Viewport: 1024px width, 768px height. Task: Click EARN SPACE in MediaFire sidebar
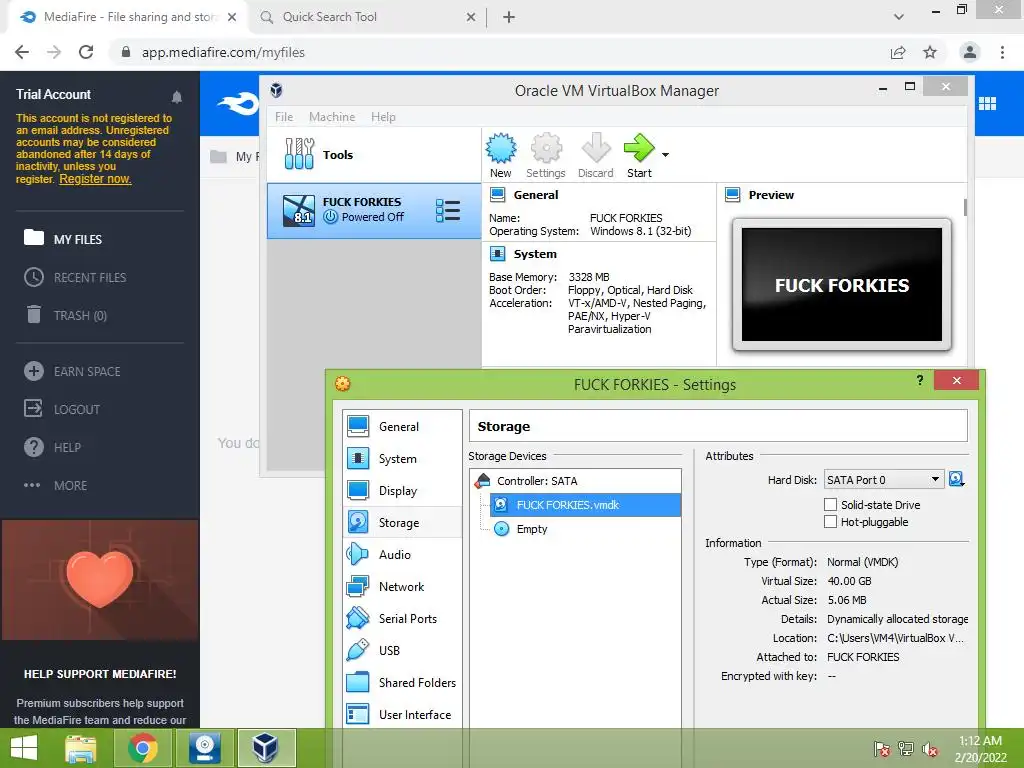point(72,372)
